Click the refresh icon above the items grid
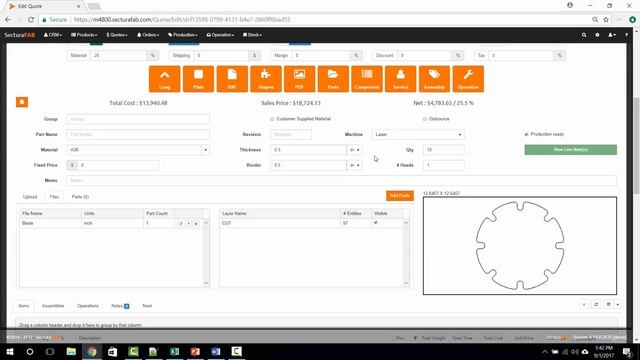Screen dimensions: 640x360 [x=596, y=304]
